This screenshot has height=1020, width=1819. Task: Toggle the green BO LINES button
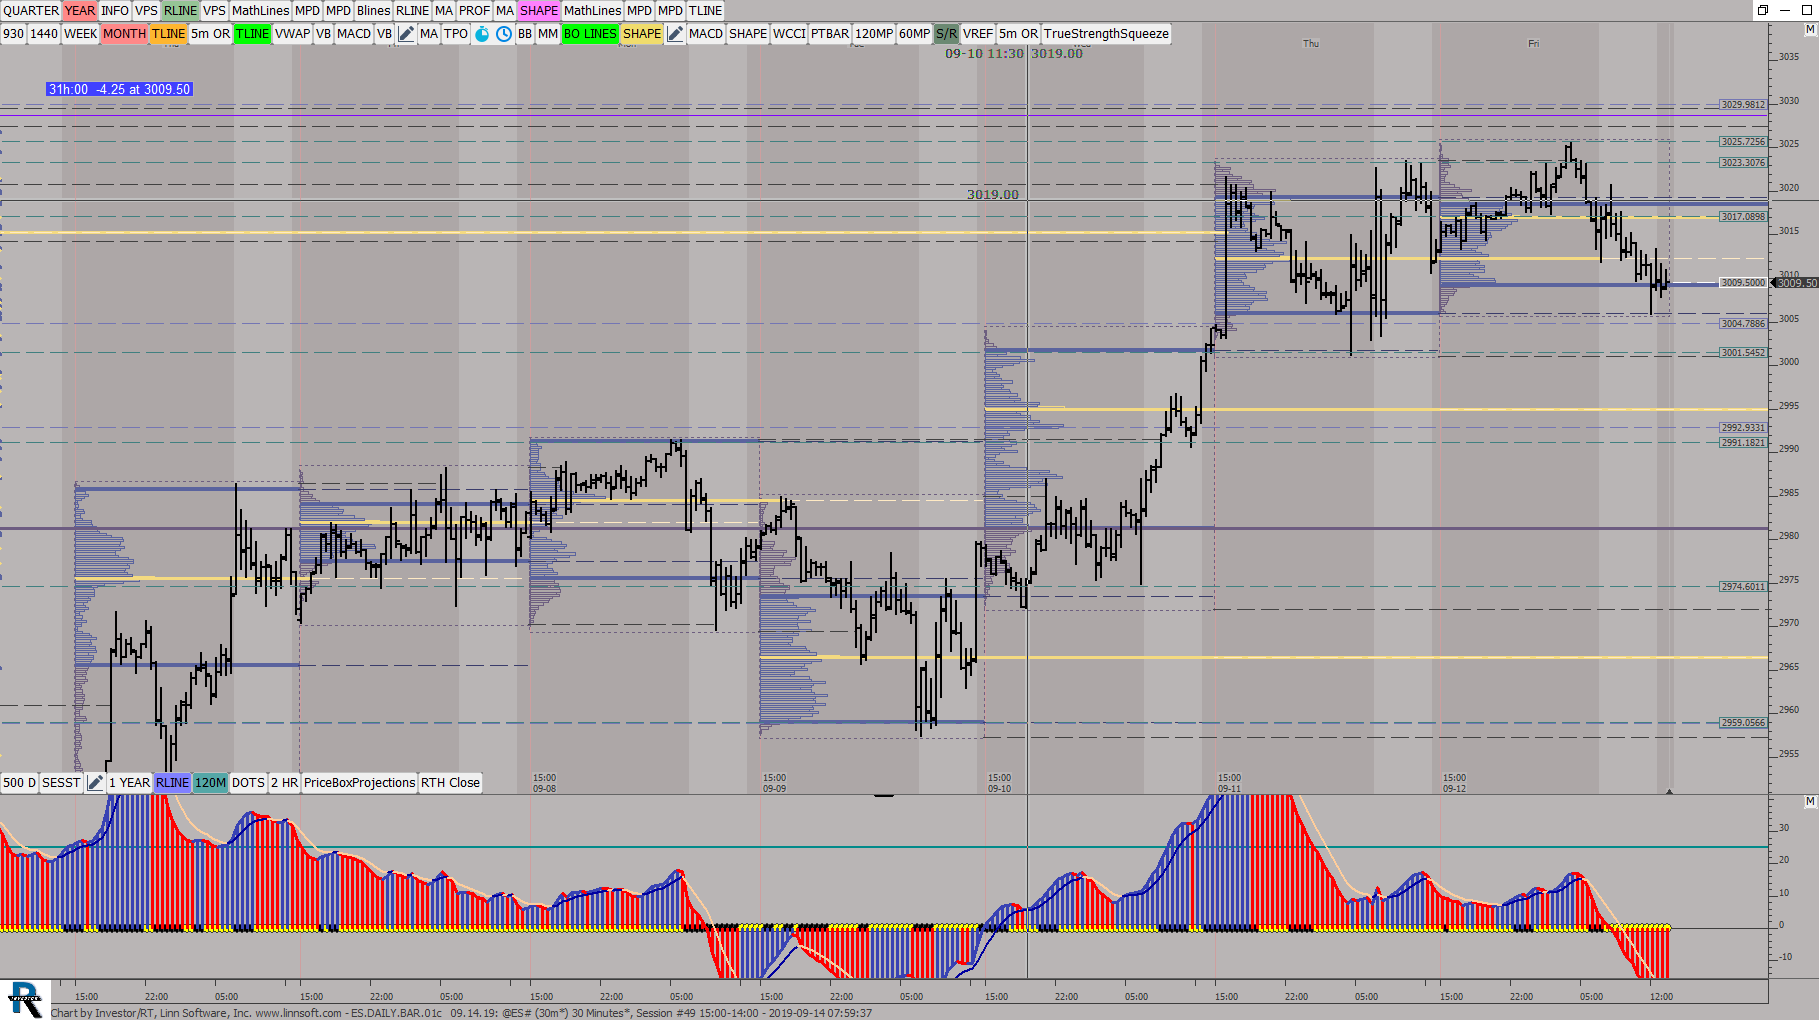pos(590,34)
